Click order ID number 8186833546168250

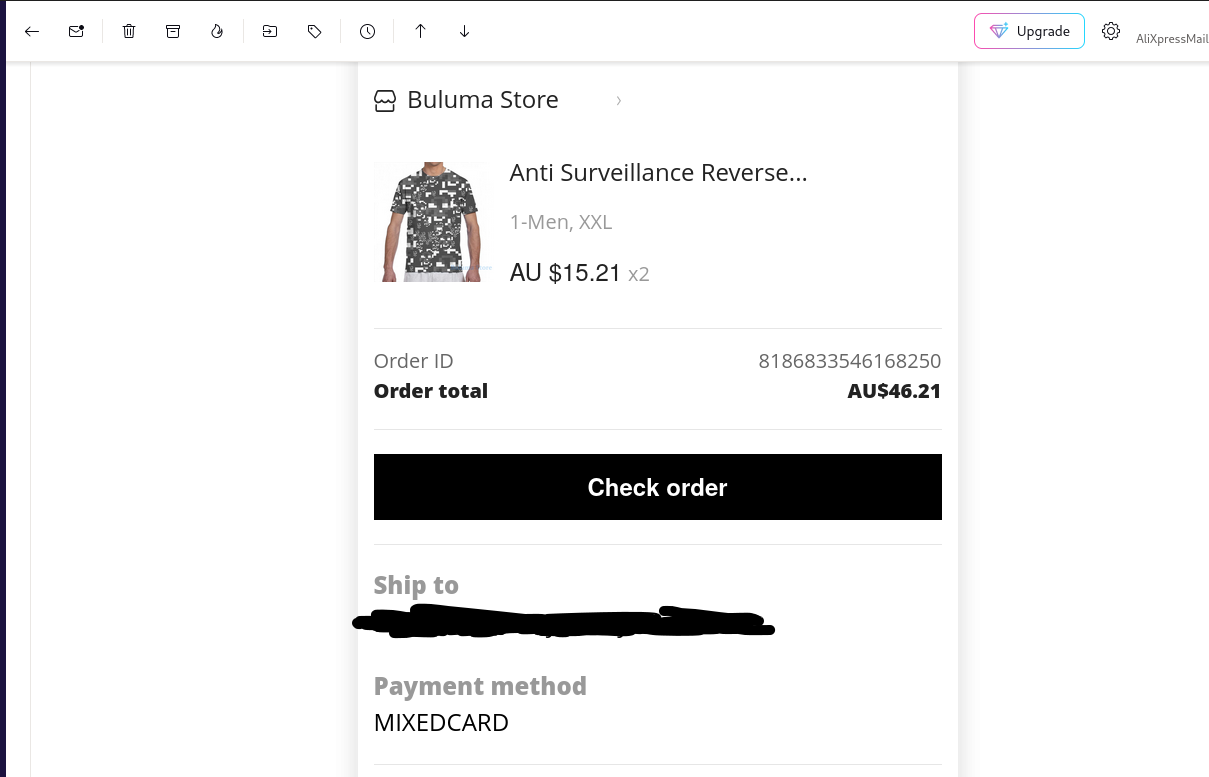(x=850, y=361)
